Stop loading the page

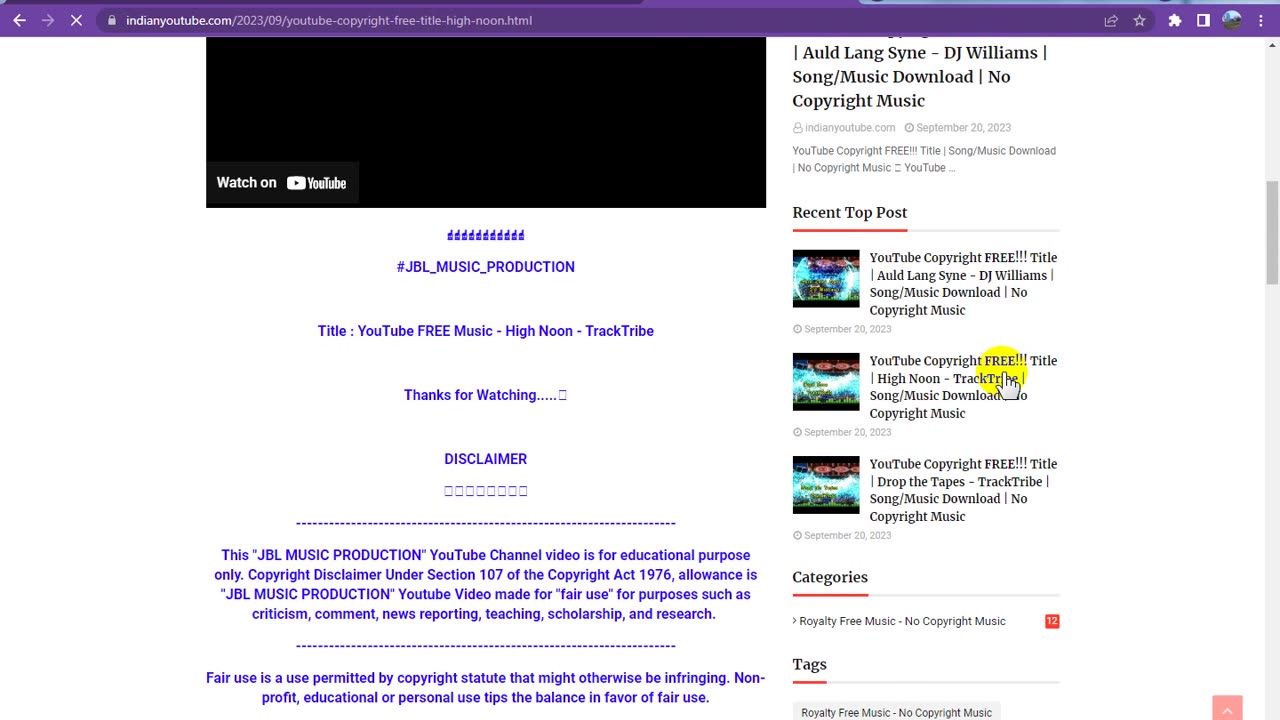click(76, 20)
